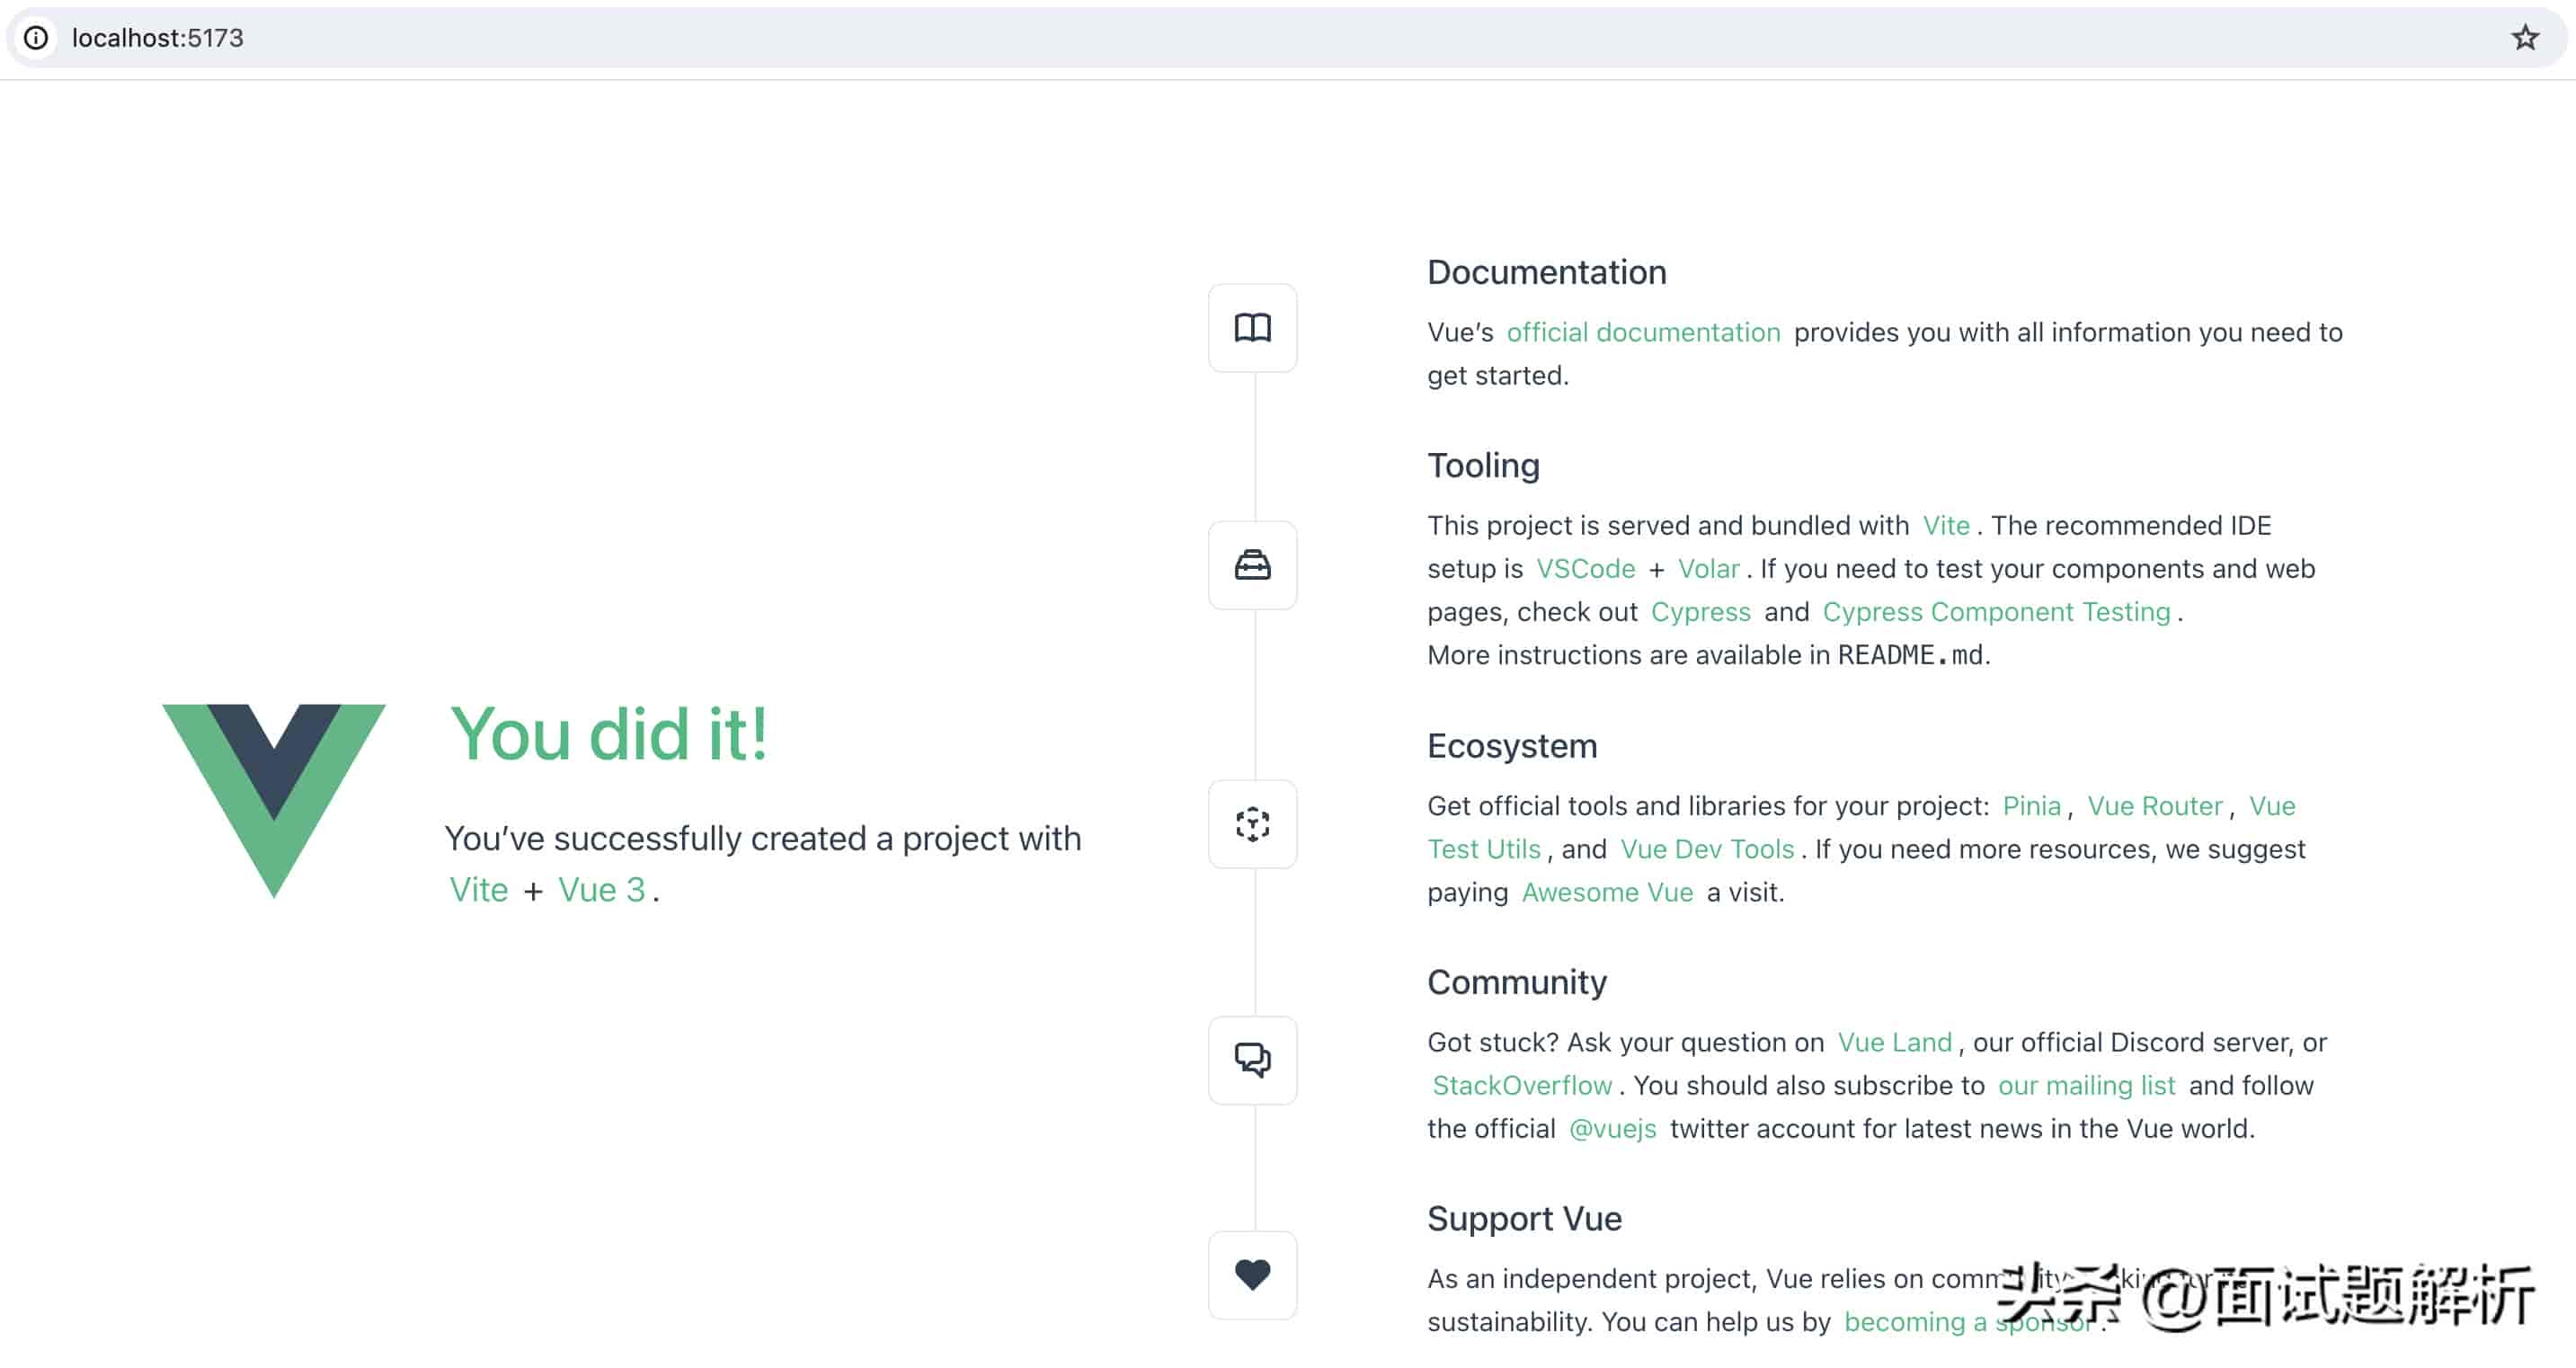The width and height of the screenshot is (2576, 1368).
Task: Open Cypress Component Testing link
Action: coord(1996,611)
